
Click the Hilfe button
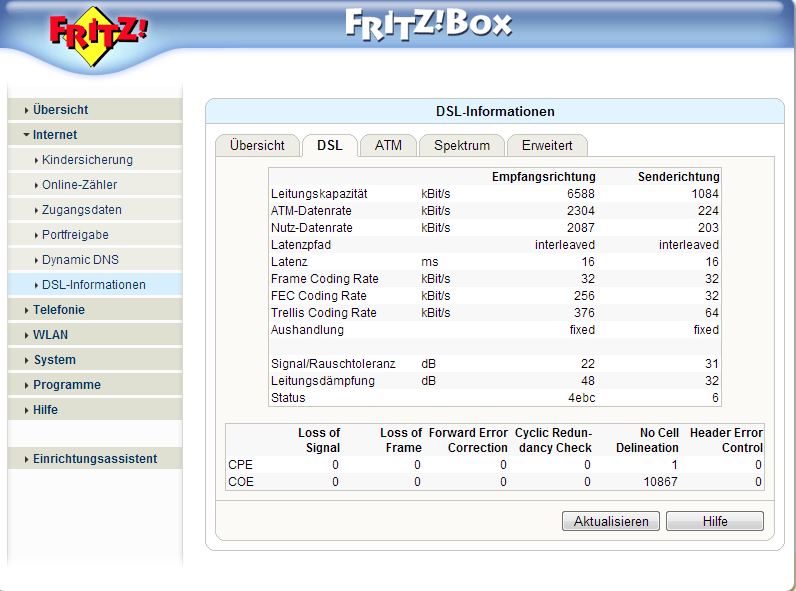click(715, 521)
